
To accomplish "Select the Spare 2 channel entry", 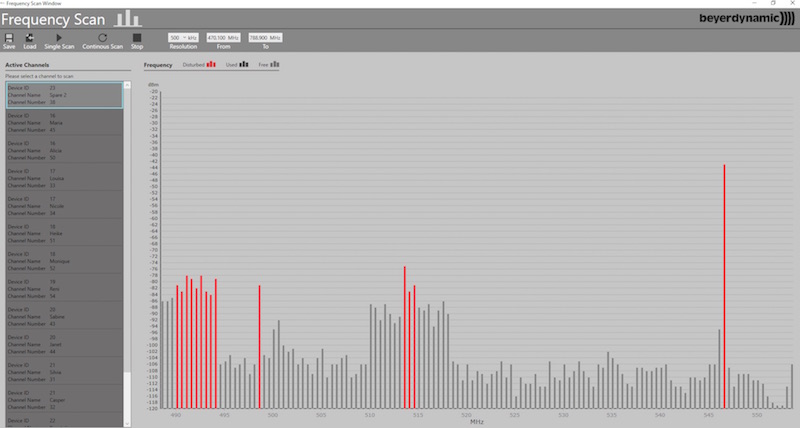I will (x=63, y=95).
